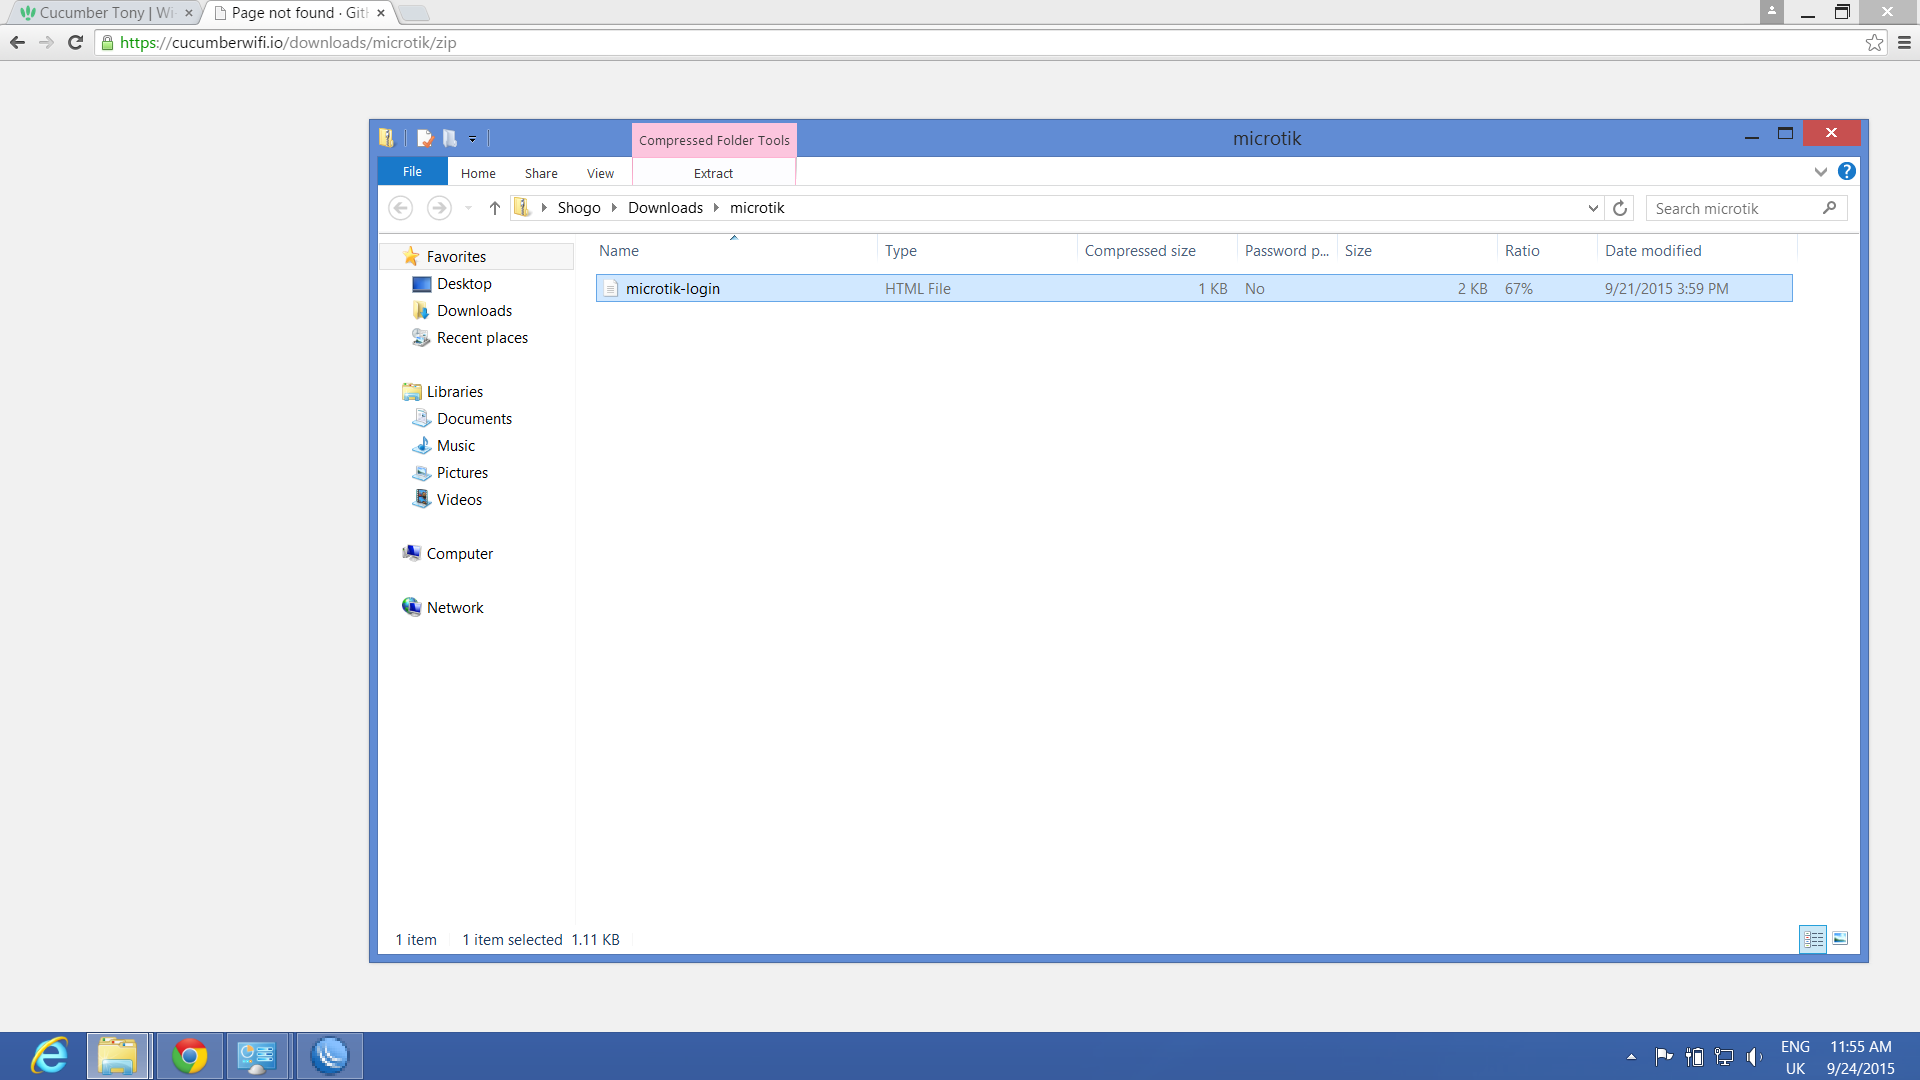
Task: Expand the Explorer ribbon chevron
Action: pyautogui.click(x=1821, y=172)
